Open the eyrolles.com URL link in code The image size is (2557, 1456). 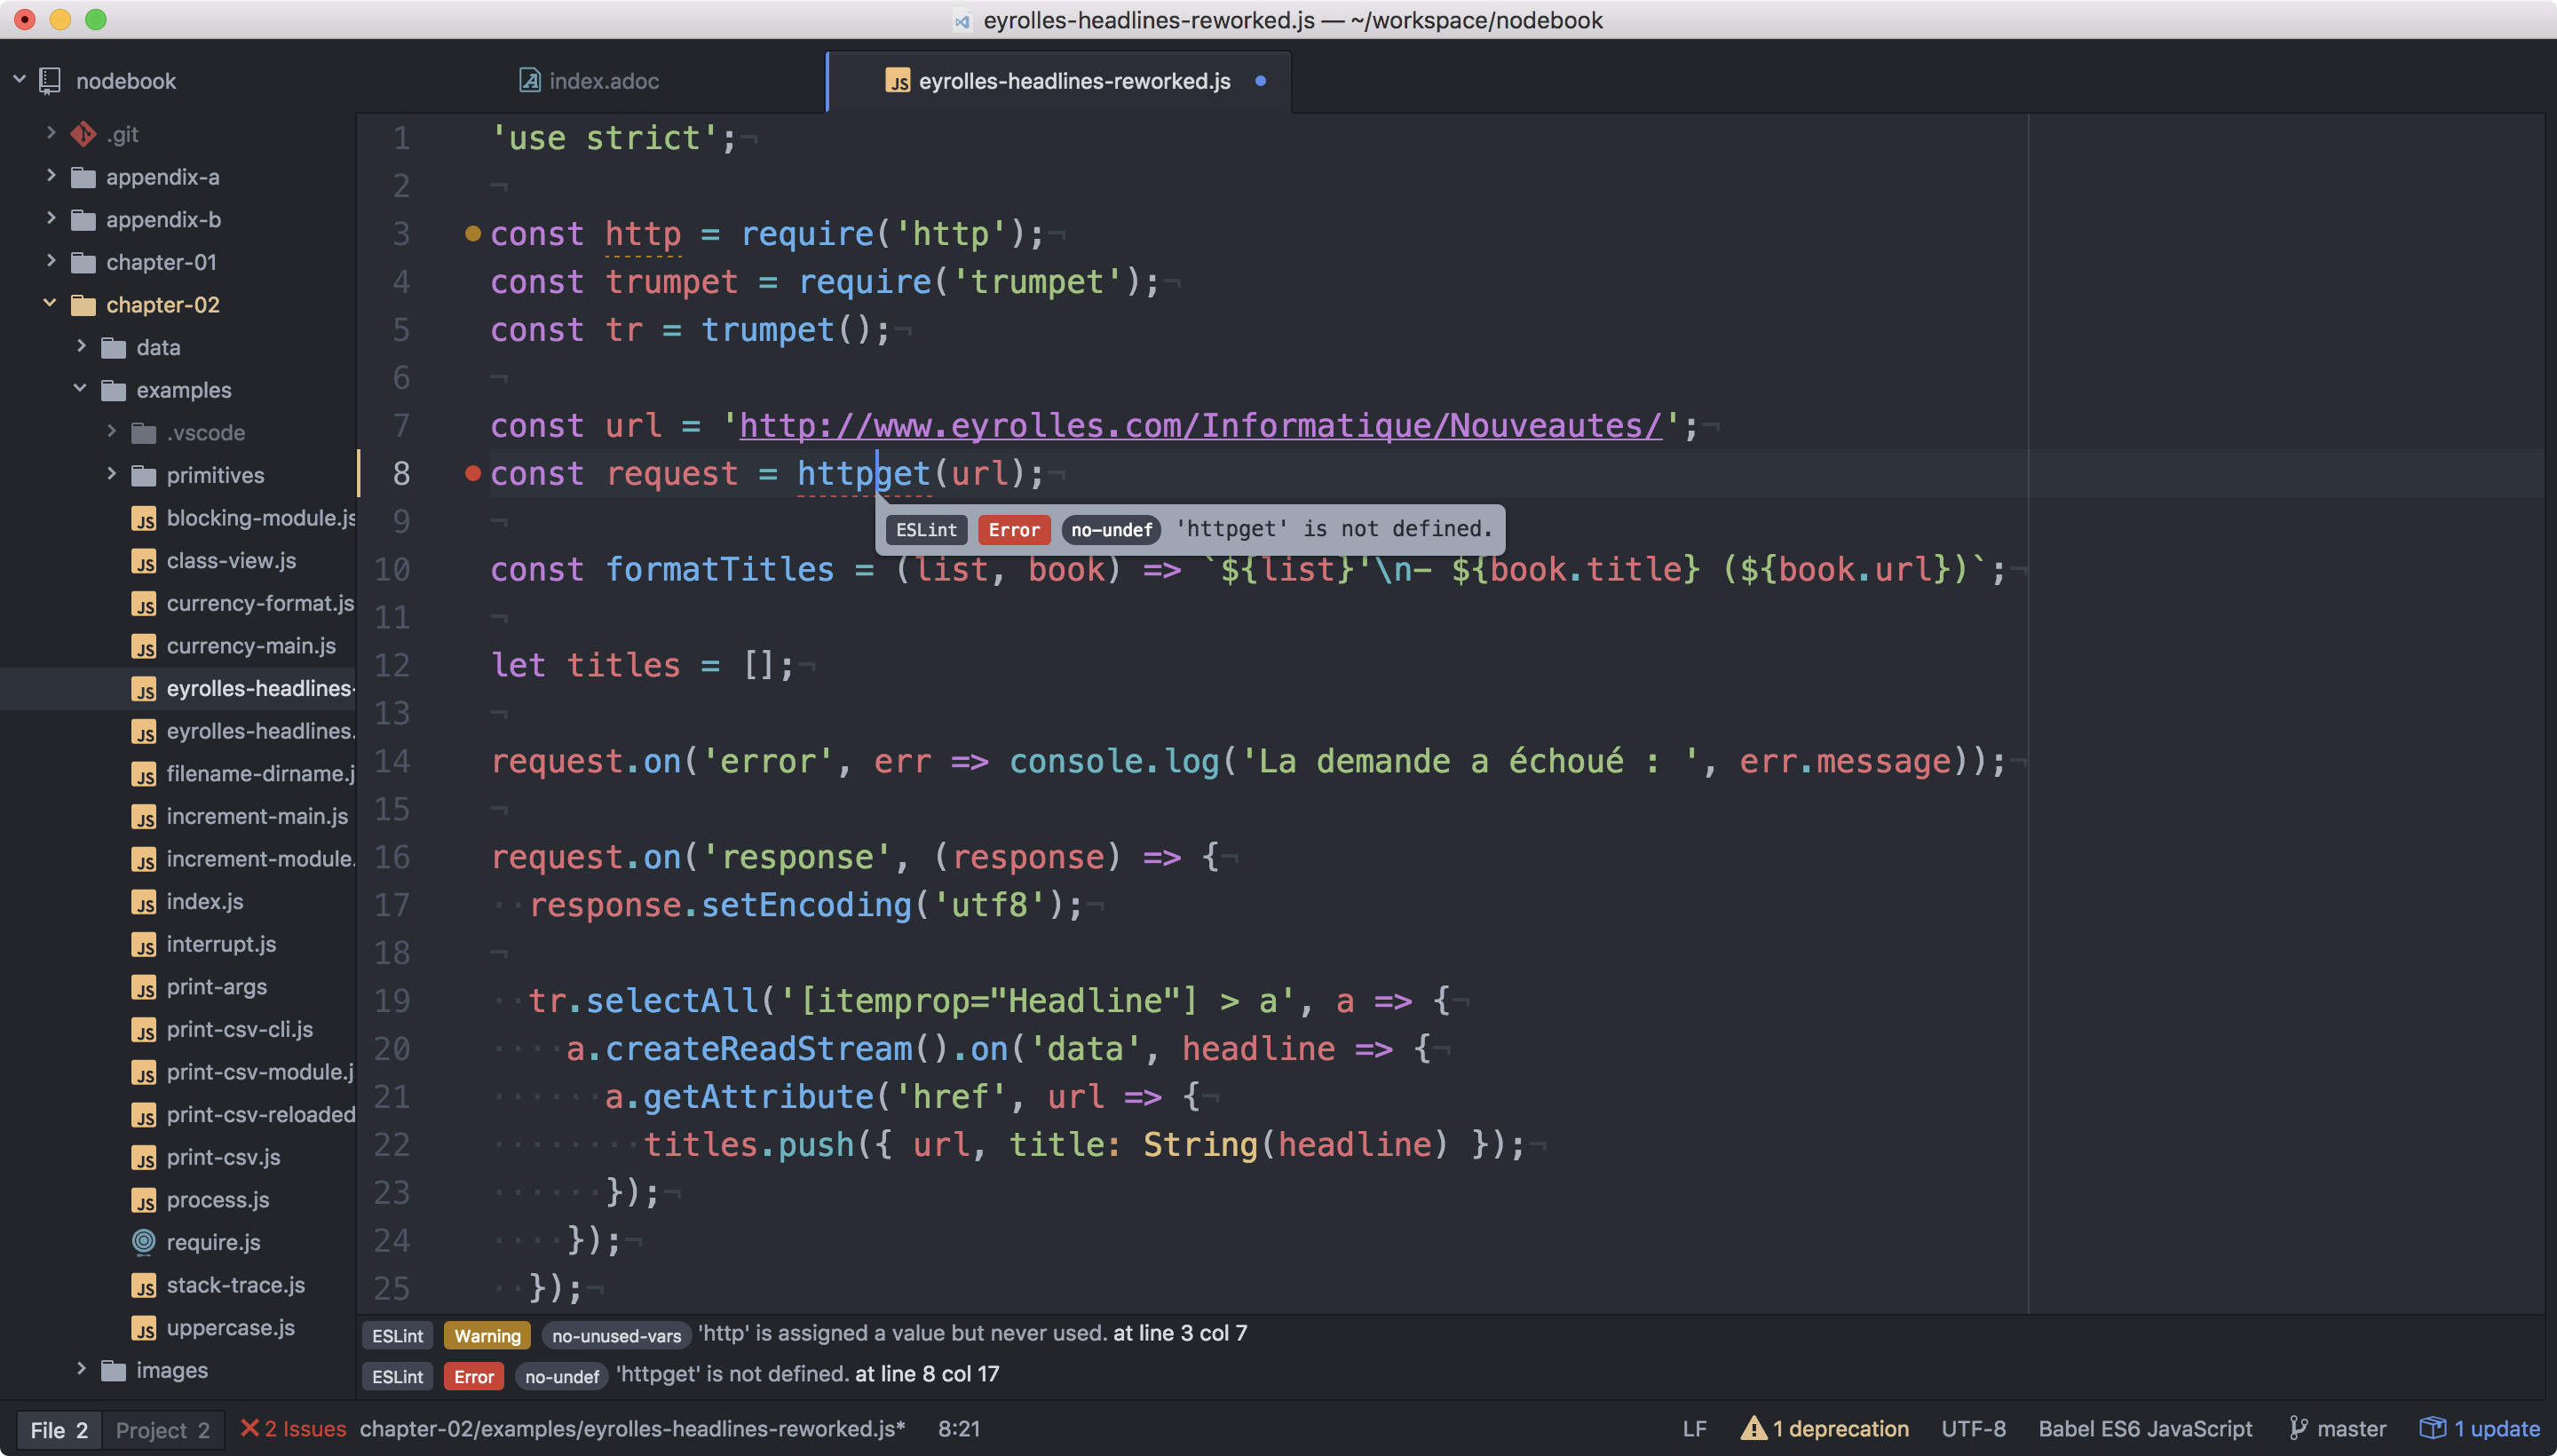pos(1200,426)
